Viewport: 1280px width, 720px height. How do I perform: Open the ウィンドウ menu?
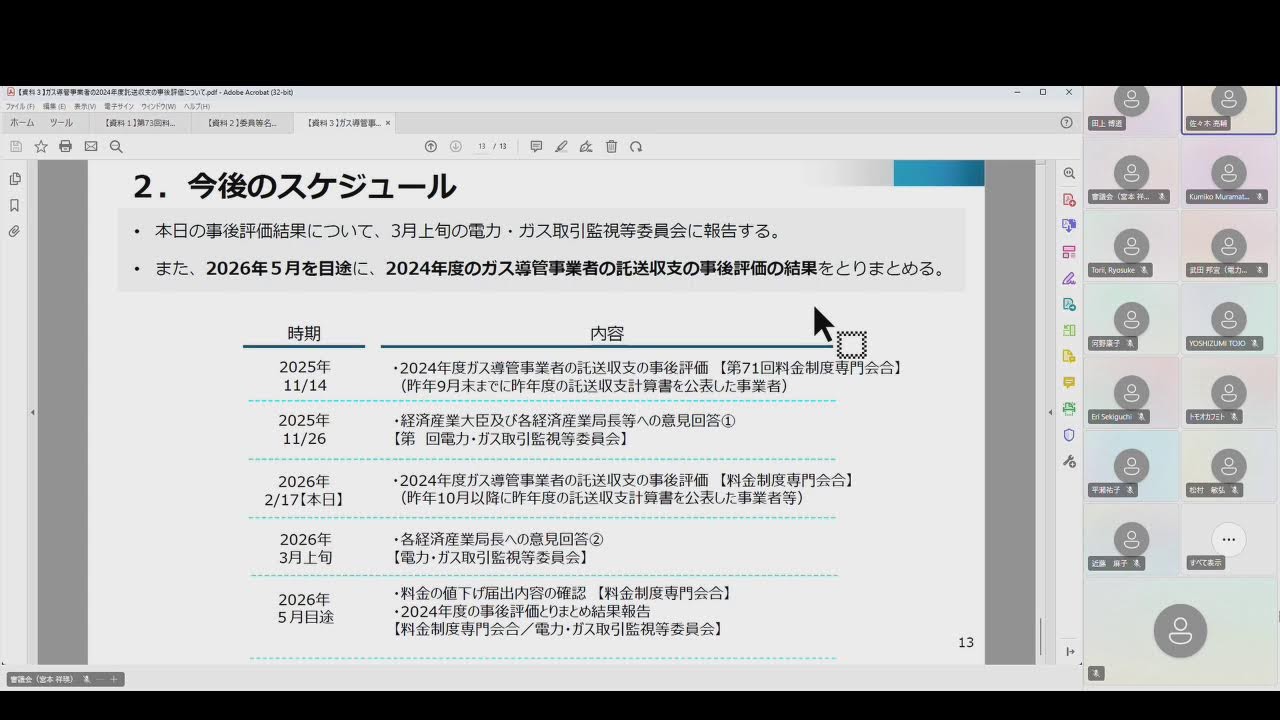point(158,106)
